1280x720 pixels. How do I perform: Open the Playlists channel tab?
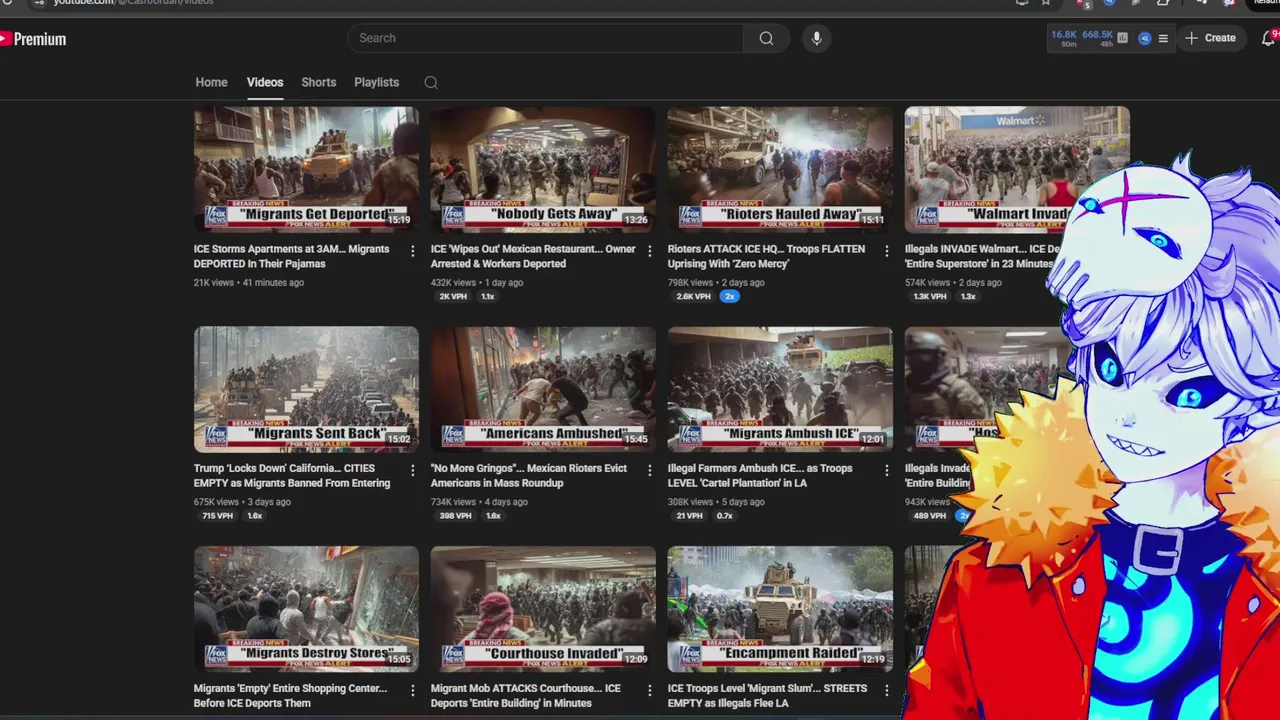(376, 82)
